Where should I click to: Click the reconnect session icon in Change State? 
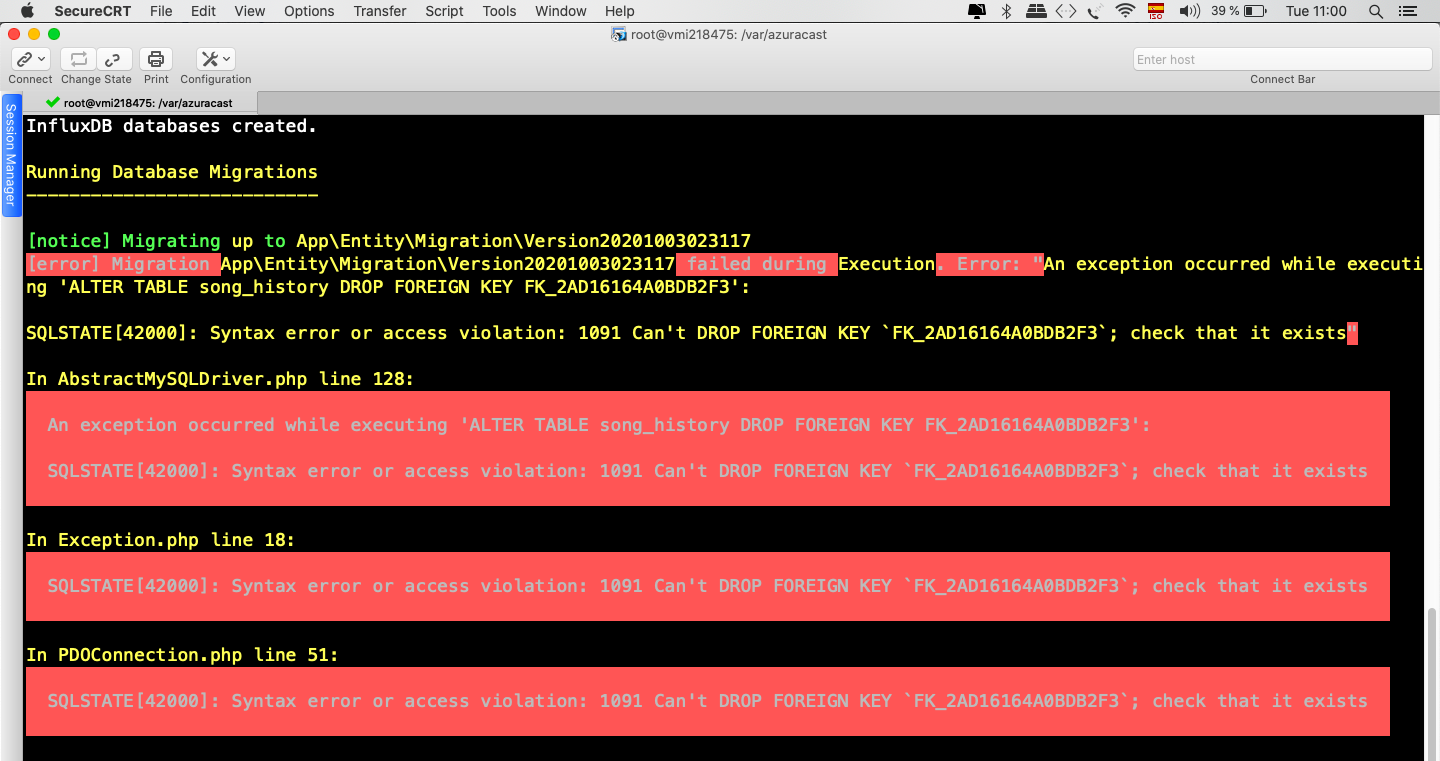click(77, 59)
